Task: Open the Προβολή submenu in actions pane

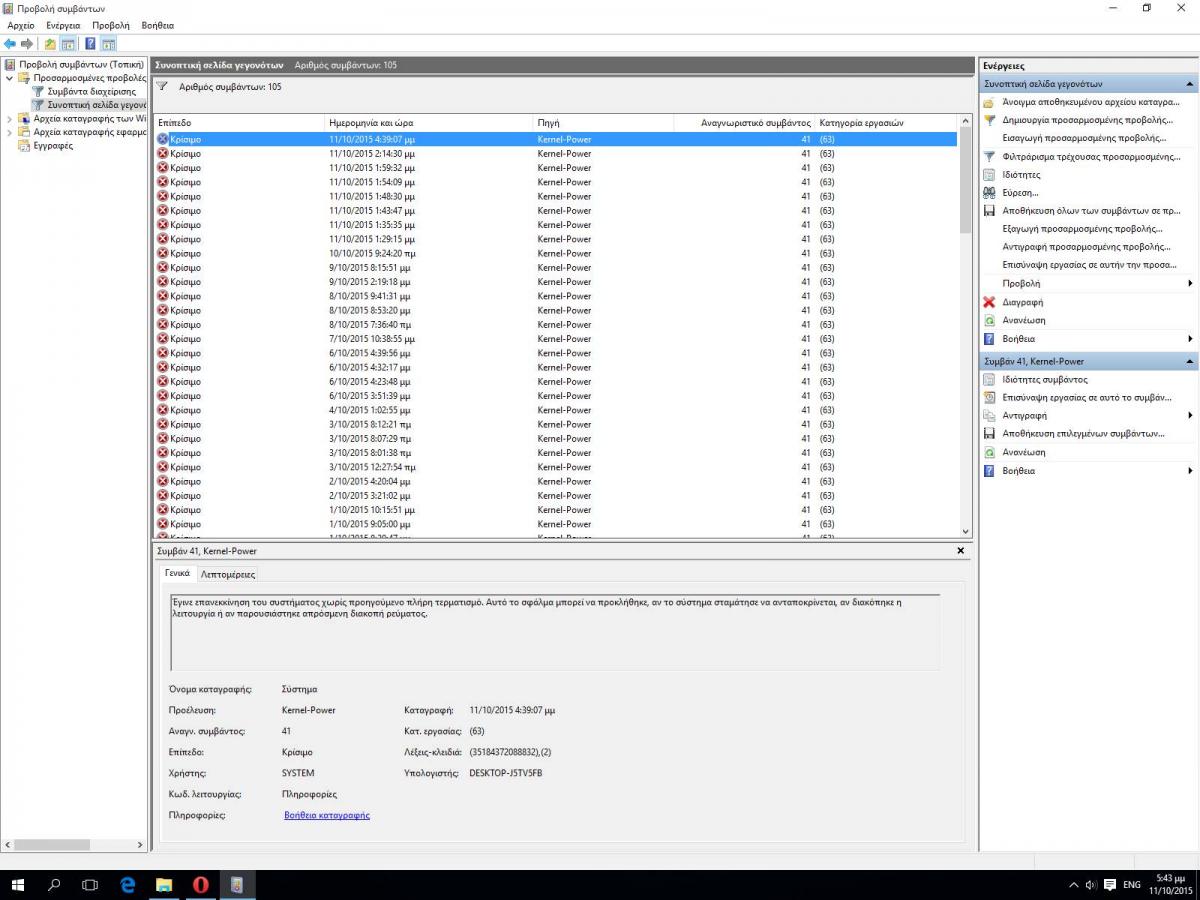Action: [x=1021, y=284]
